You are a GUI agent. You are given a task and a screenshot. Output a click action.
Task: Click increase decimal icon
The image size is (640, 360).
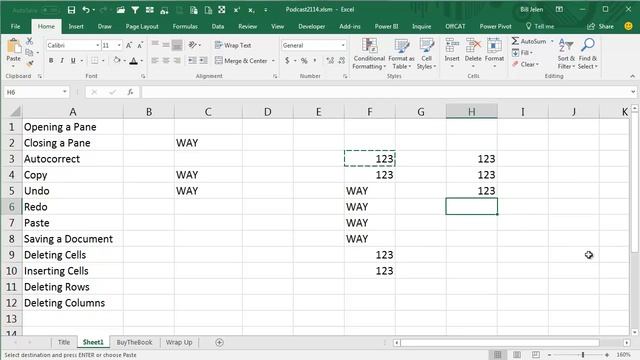coord(330,61)
